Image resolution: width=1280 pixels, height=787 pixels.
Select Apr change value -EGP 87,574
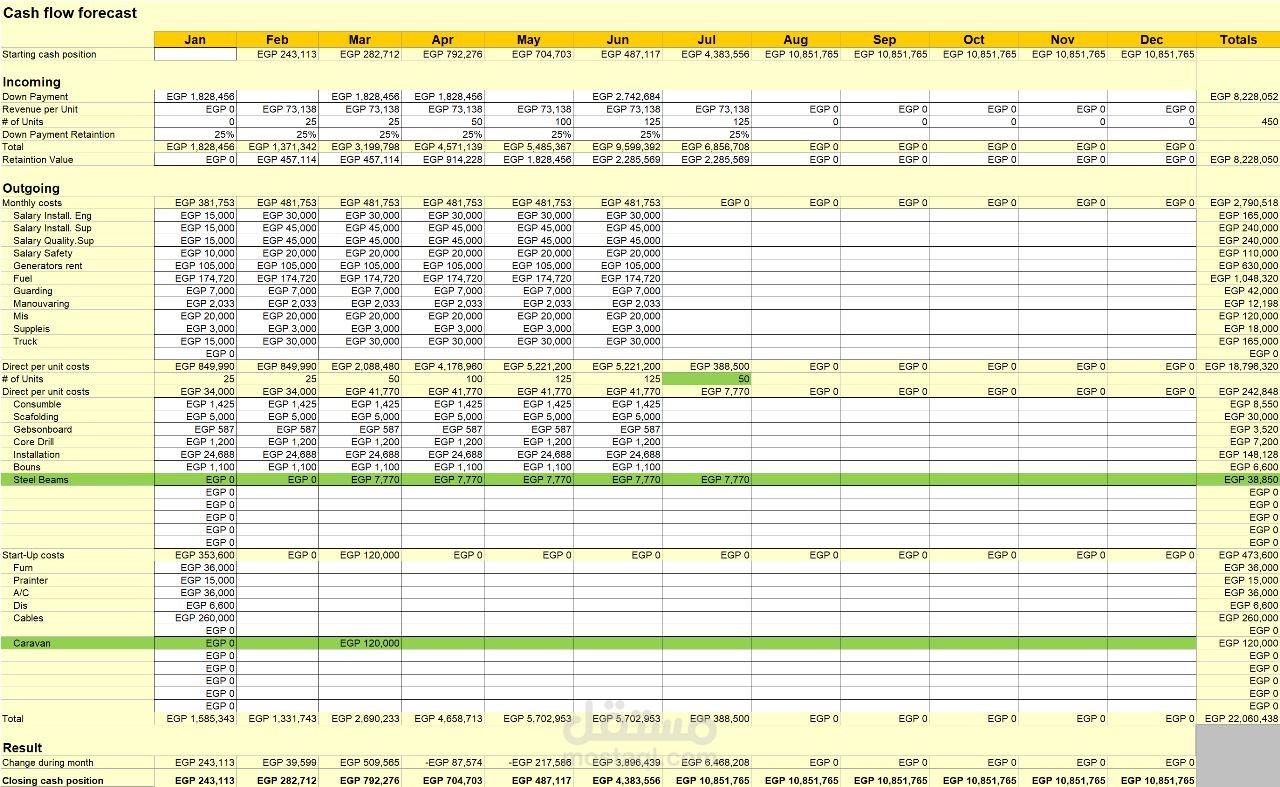point(442,763)
